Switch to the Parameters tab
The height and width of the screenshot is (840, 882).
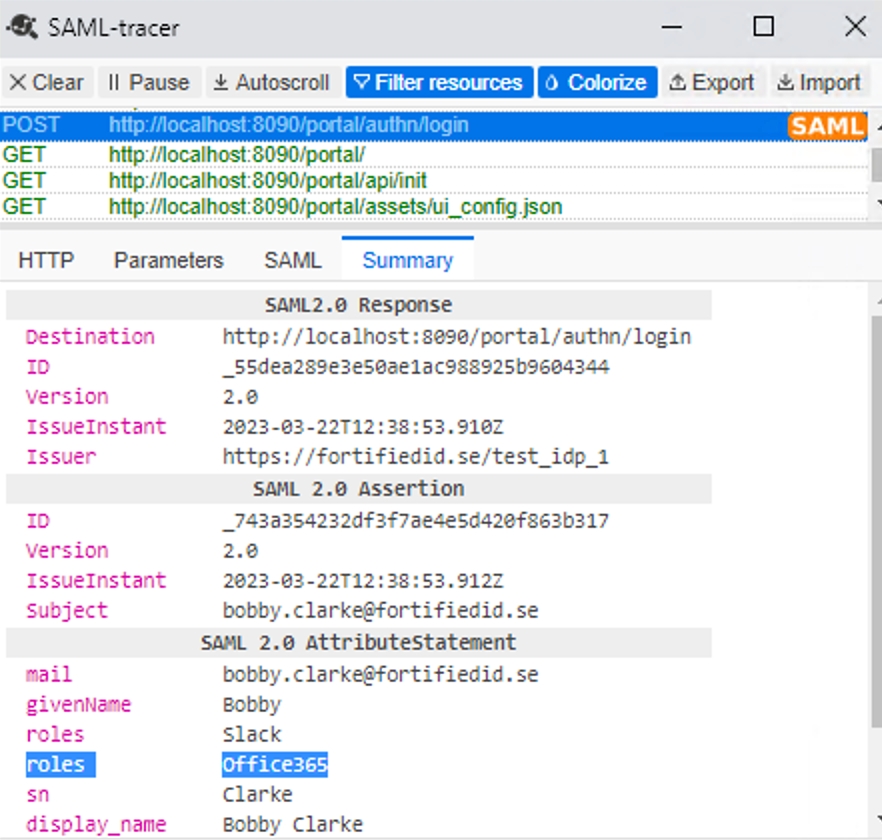[x=168, y=260]
